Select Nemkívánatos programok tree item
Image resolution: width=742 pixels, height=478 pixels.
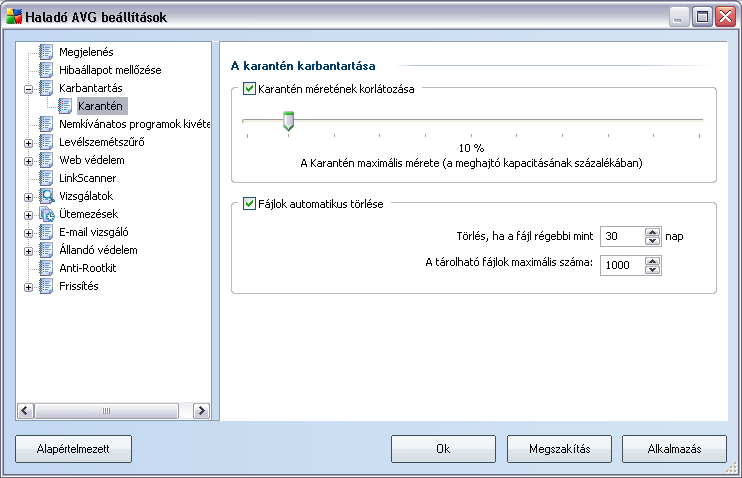tap(134, 124)
